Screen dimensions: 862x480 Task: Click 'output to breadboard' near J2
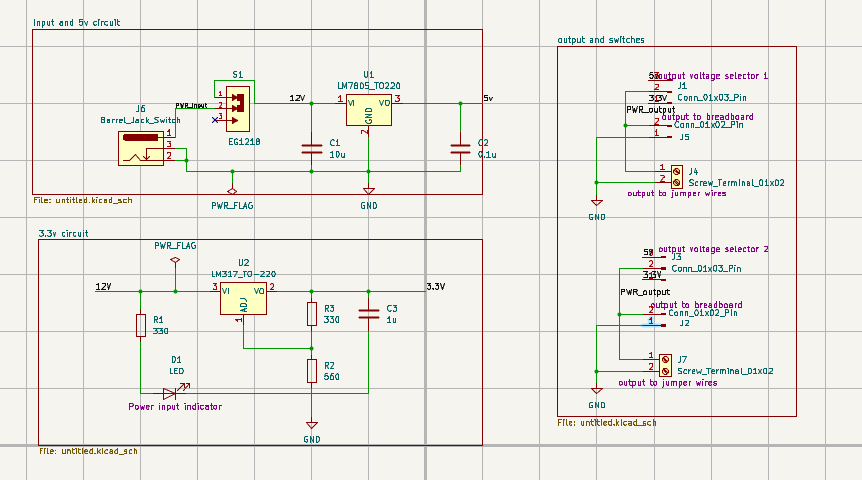tap(697, 305)
